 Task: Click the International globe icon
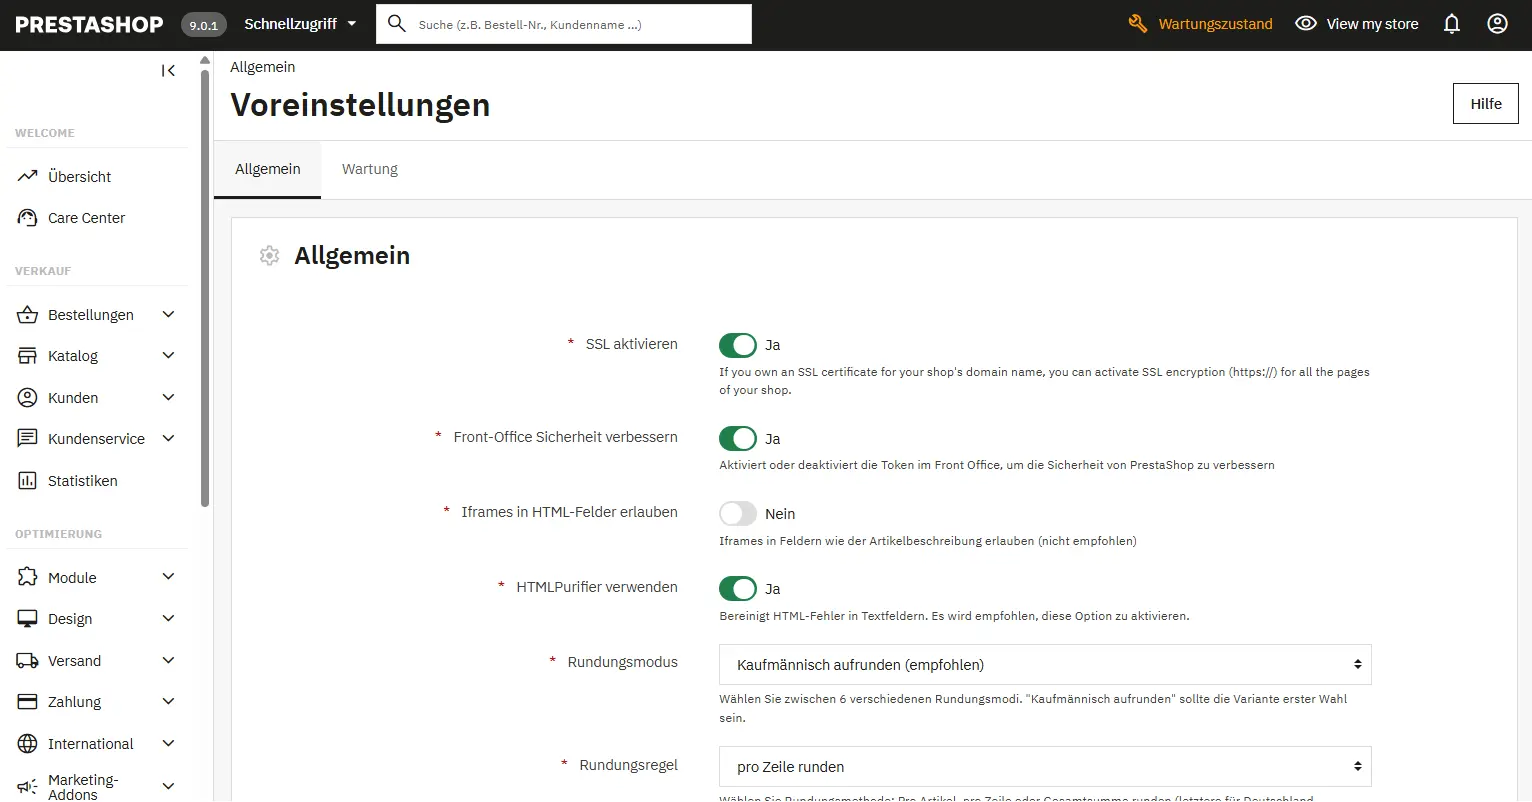[27, 744]
